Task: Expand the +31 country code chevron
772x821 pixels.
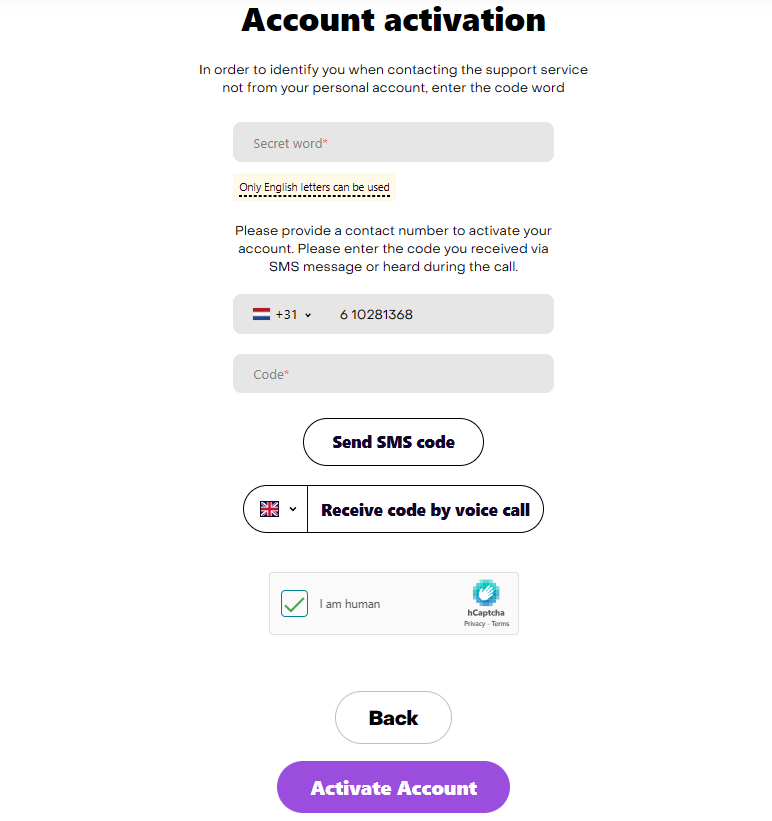Action: (308, 315)
